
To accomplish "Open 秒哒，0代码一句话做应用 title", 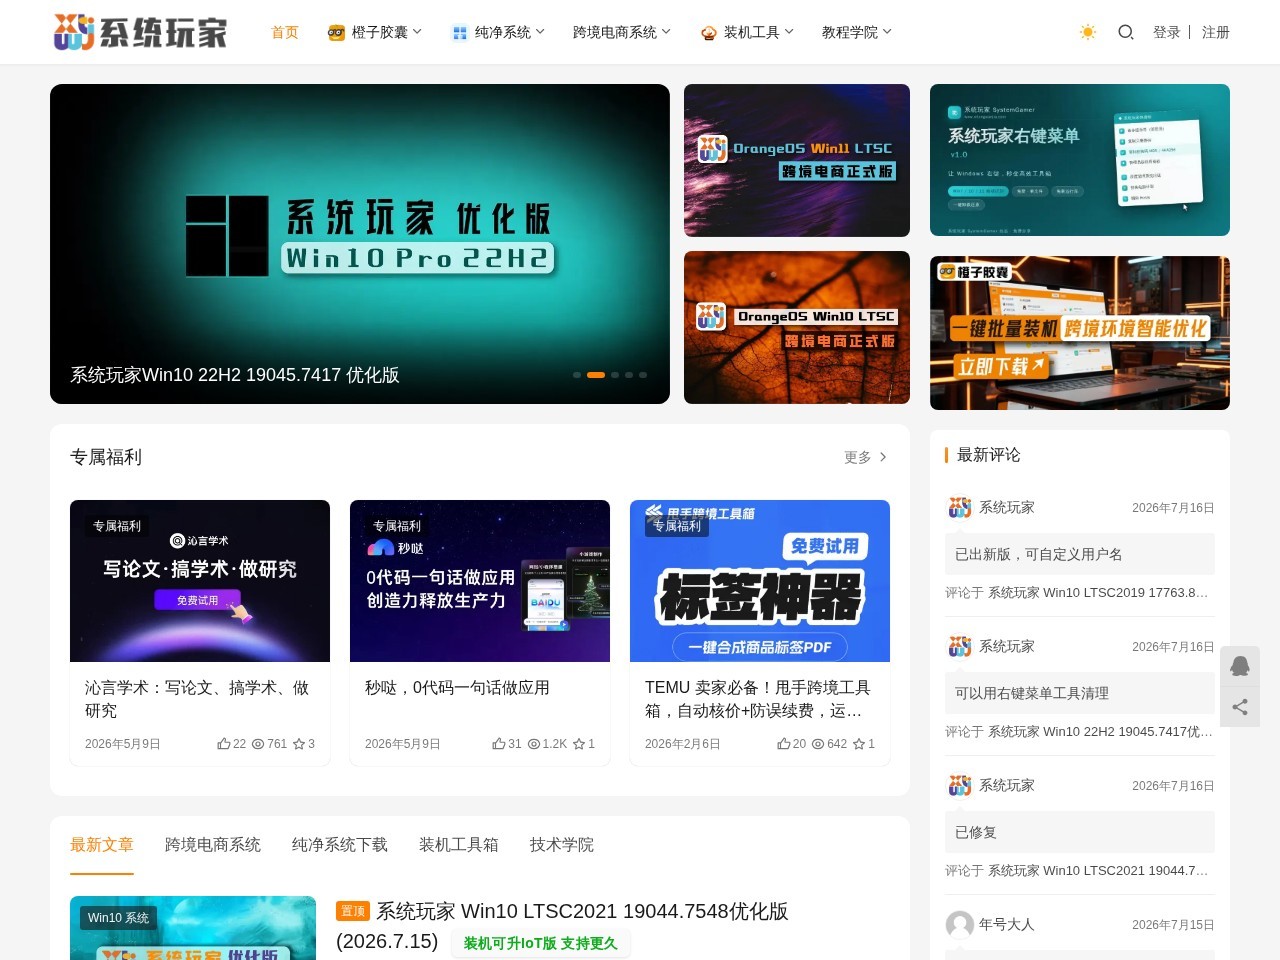I will click(457, 688).
